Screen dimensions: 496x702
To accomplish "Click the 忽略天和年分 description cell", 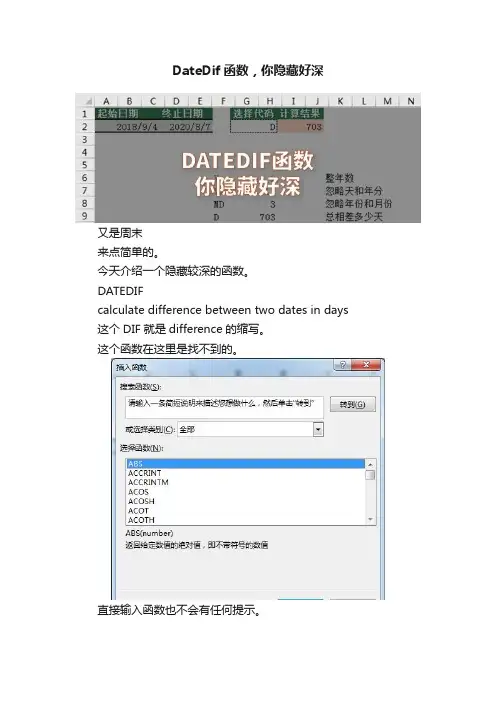I will 354,191.
